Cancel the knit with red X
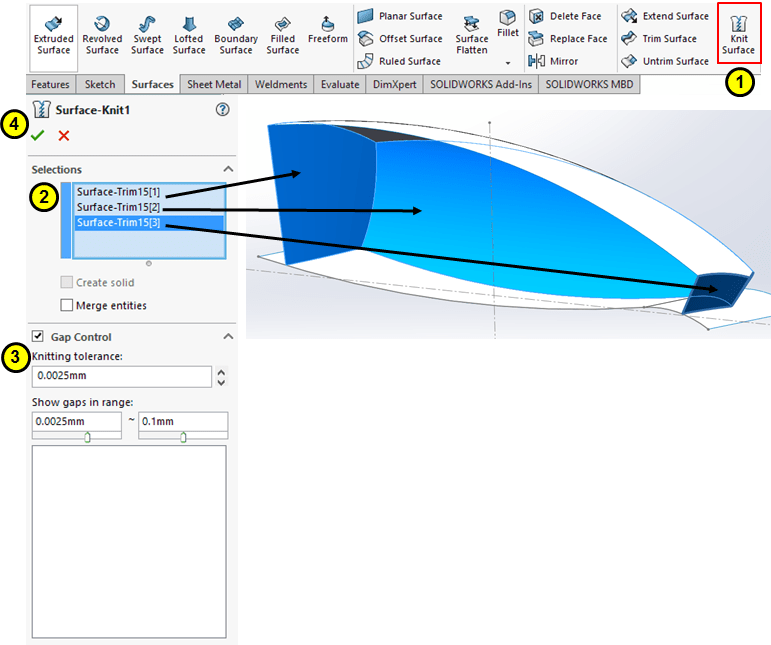This screenshot has width=771, height=645. tap(64, 135)
